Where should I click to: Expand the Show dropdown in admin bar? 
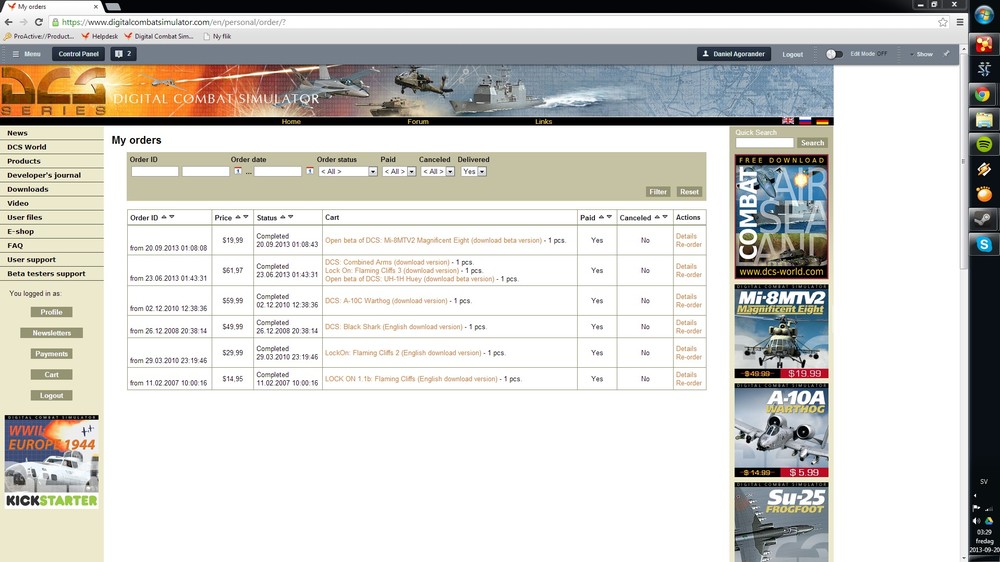pyautogui.click(x=921, y=54)
